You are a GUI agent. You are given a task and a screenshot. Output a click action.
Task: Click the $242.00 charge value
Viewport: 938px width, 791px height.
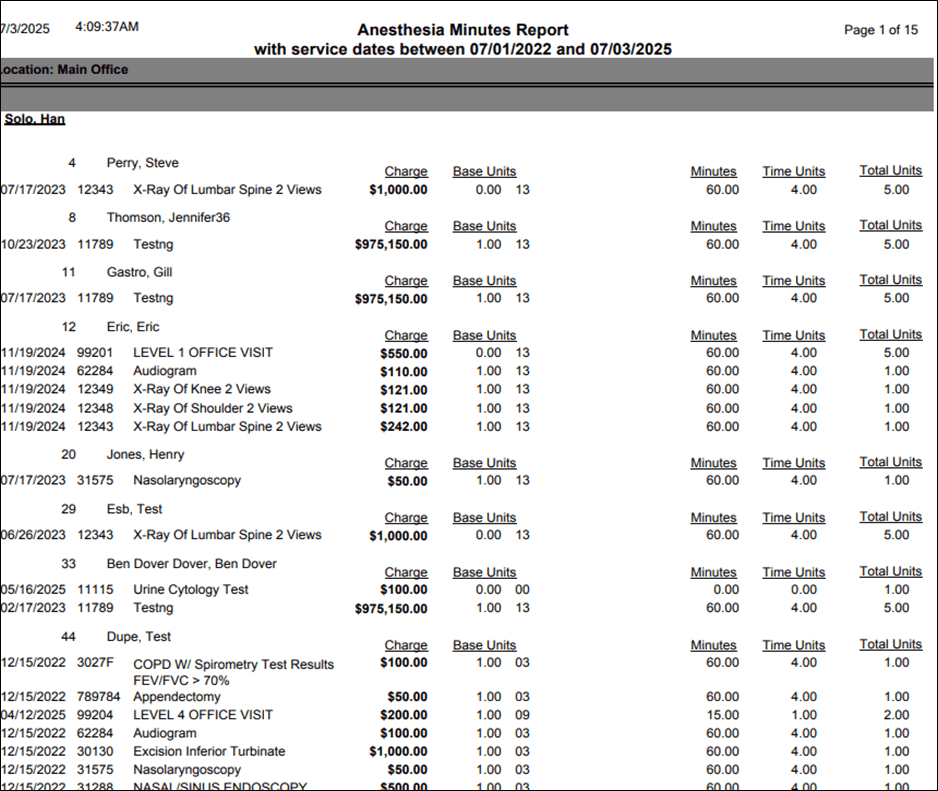tap(404, 426)
